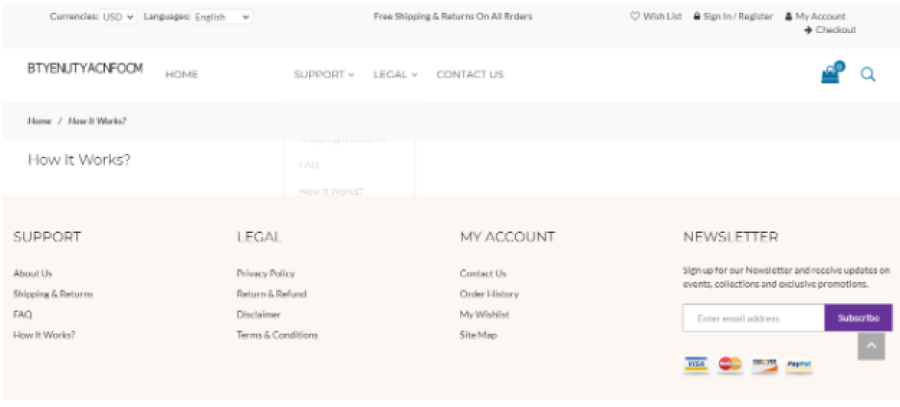Click the back-to-top arrow button
This screenshot has width=900, height=407.
pyautogui.click(x=871, y=346)
